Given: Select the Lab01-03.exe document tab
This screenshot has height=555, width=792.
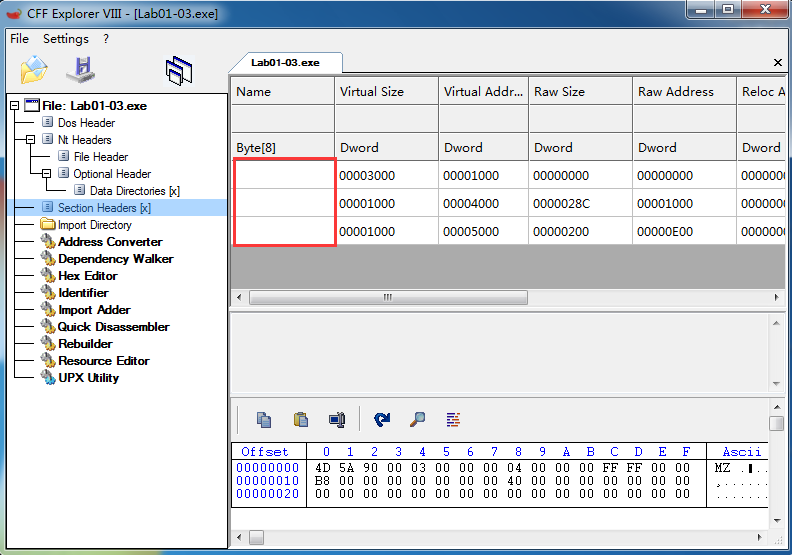Looking at the screenshot, I should point(285,63).
